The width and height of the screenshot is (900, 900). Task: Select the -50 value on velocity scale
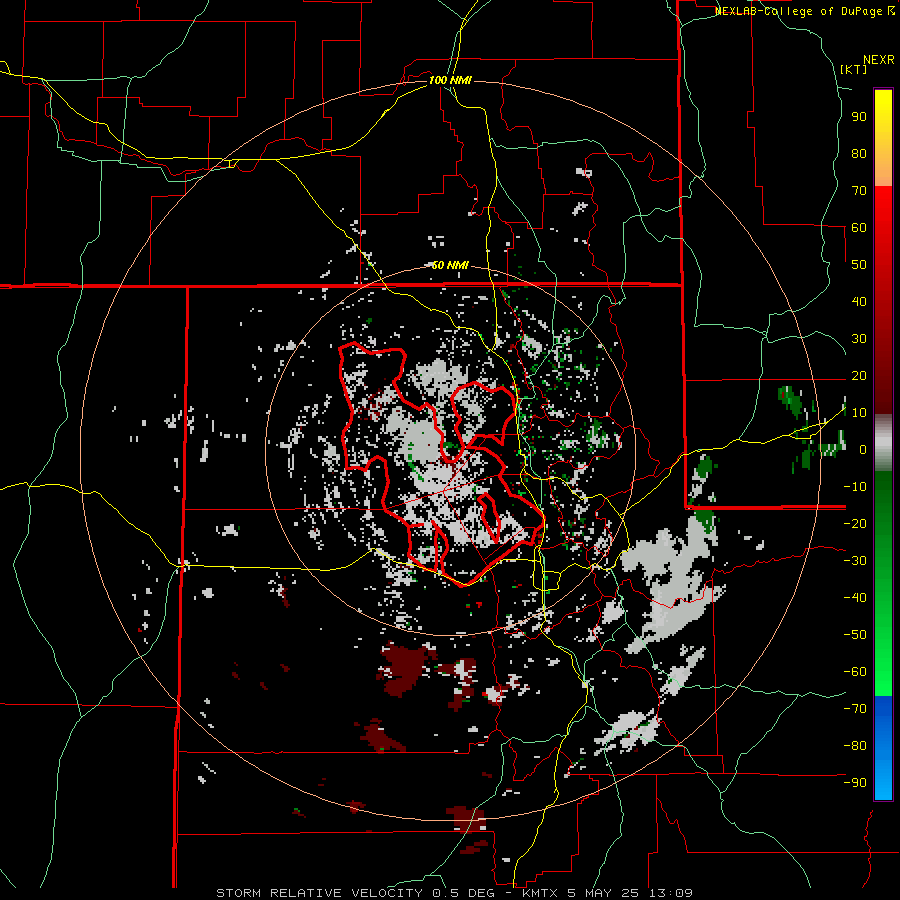click(x=855, y=635)
